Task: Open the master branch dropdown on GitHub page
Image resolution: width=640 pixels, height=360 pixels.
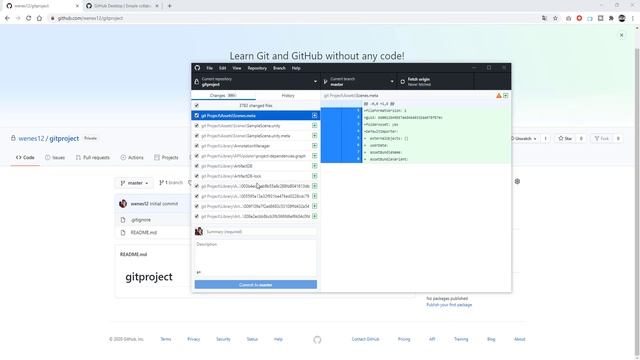Action: (135, 183)
